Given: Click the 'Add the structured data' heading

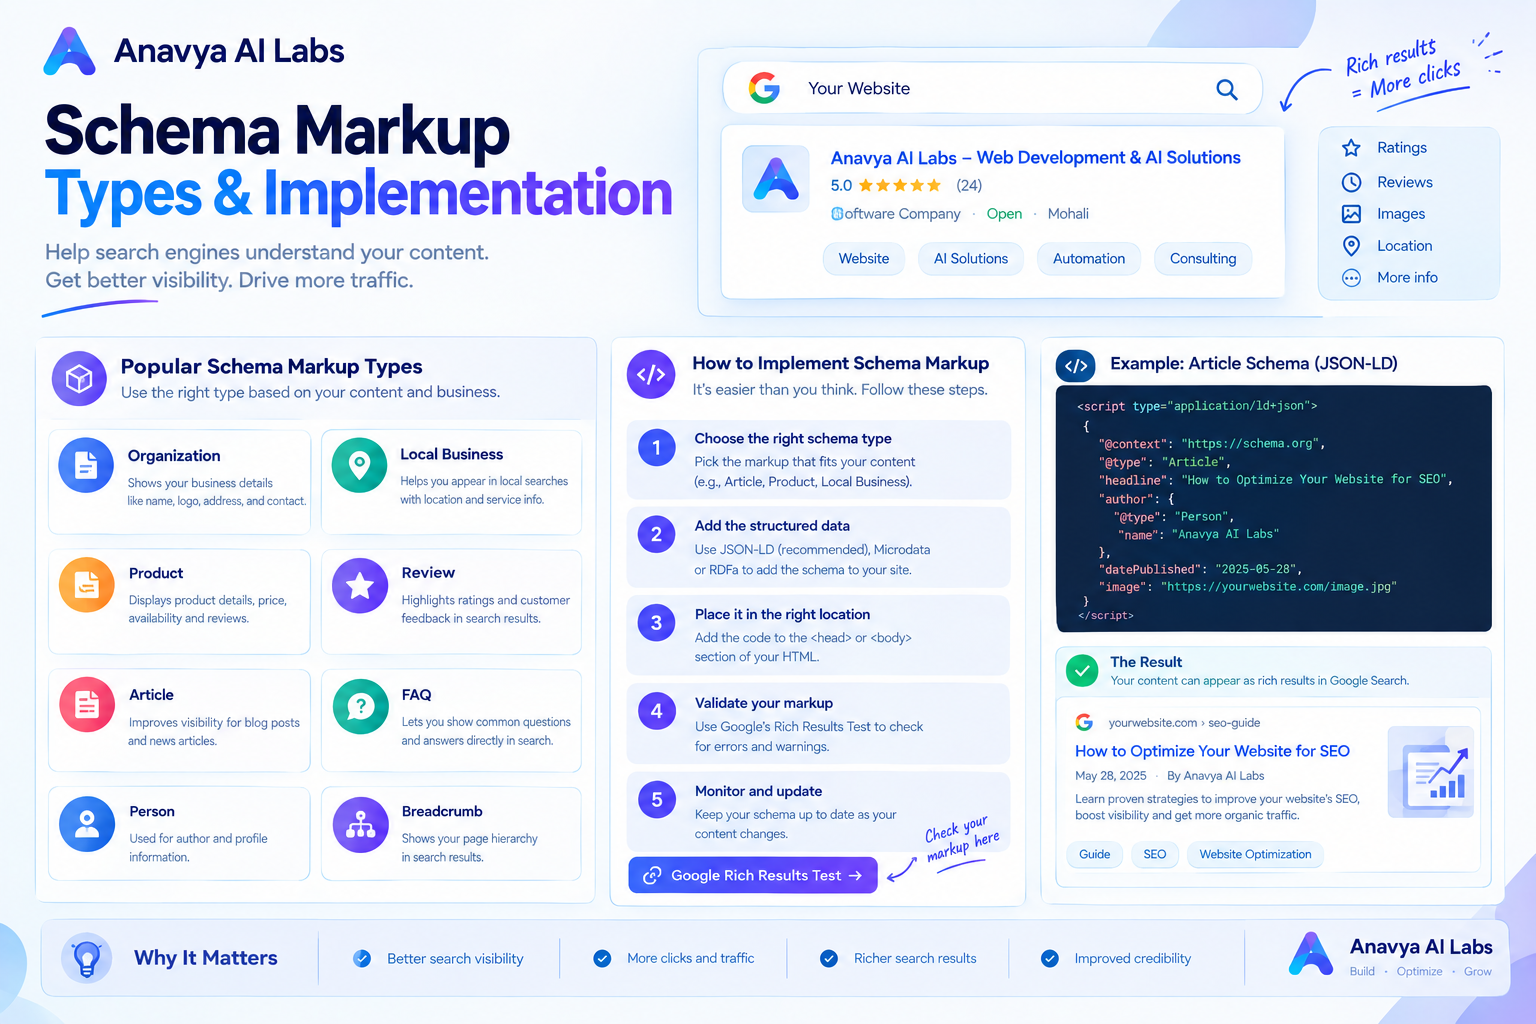Looking at the screenshot, I should click(772, 526).
